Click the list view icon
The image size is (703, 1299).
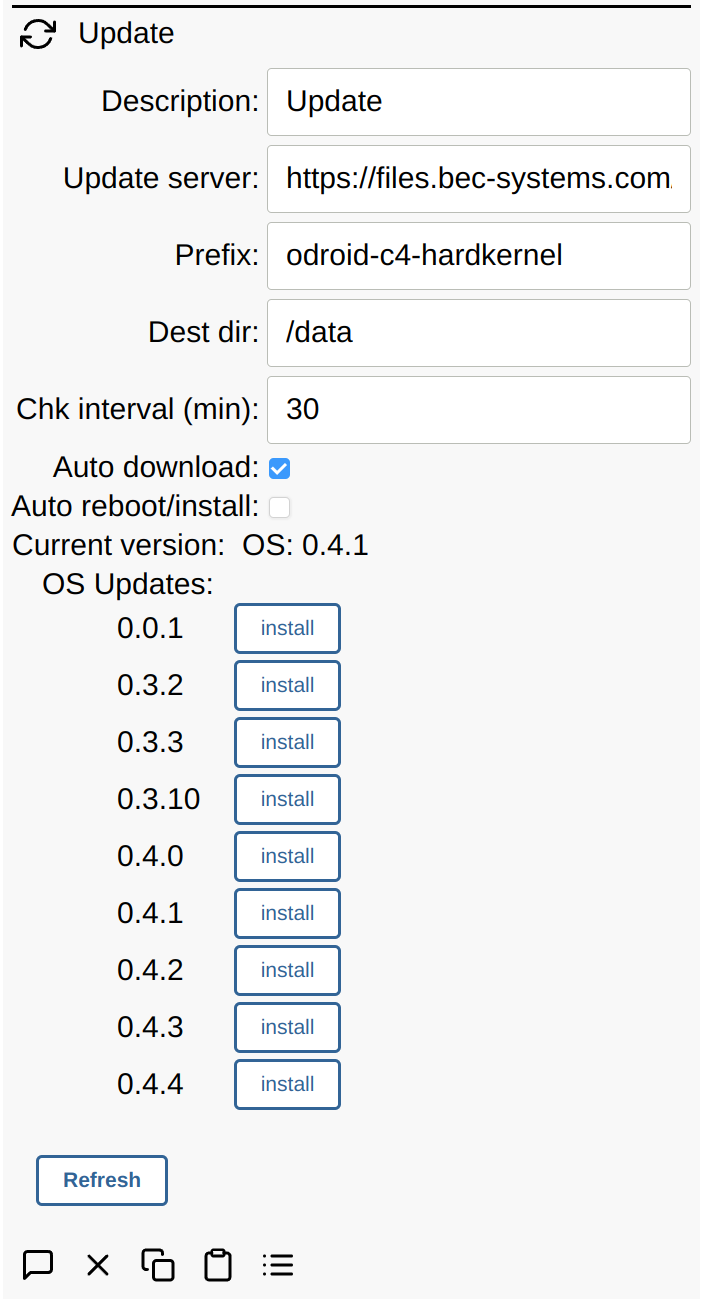point(278,1265)
